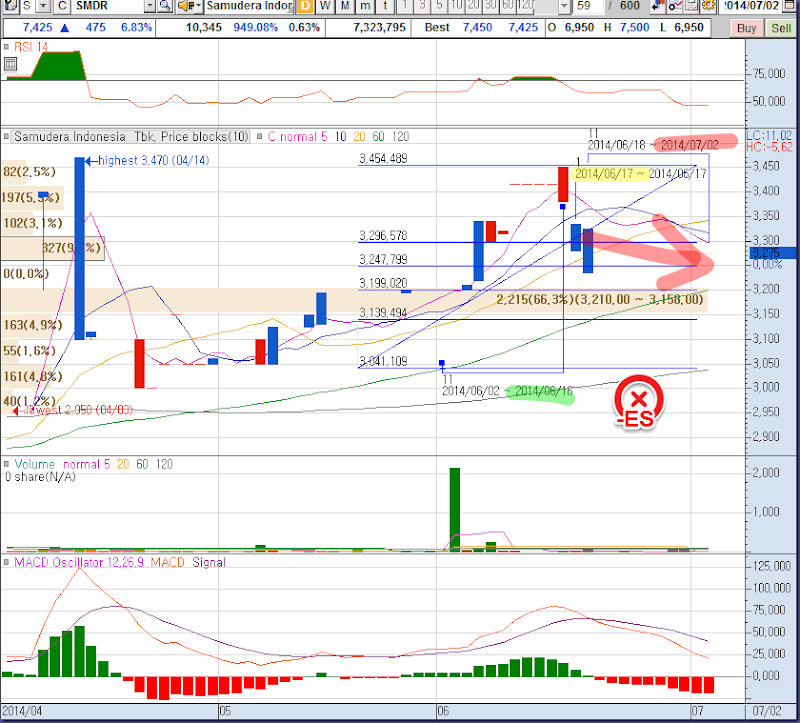
Task: Select the Monthly (M) period
Action: pyautogui.click(x=345, y=6)
